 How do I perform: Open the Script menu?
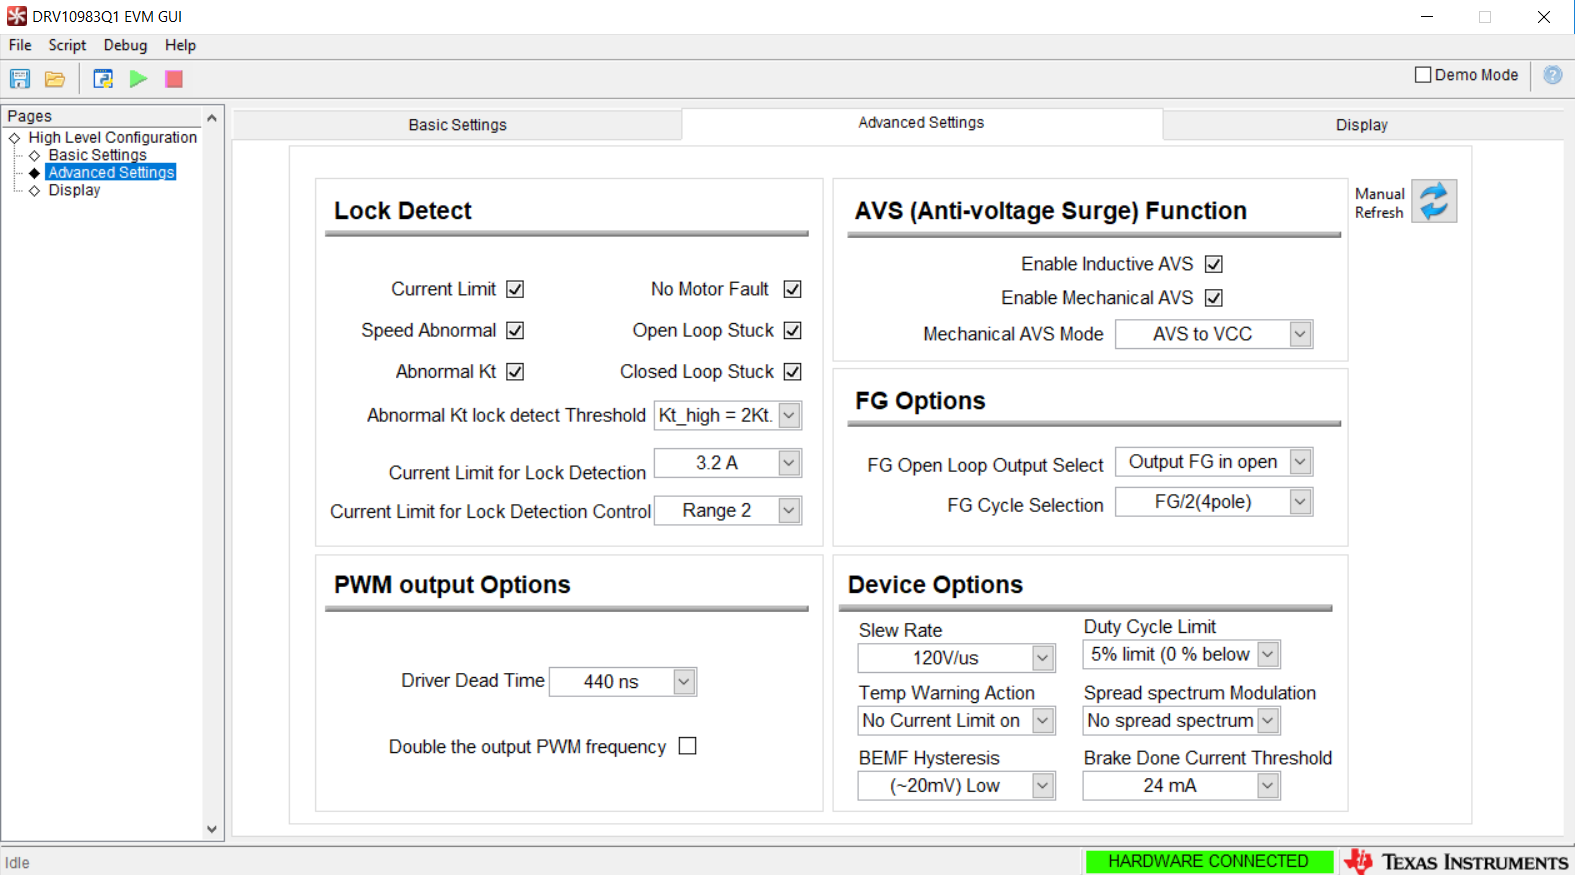tap(67, 45)
